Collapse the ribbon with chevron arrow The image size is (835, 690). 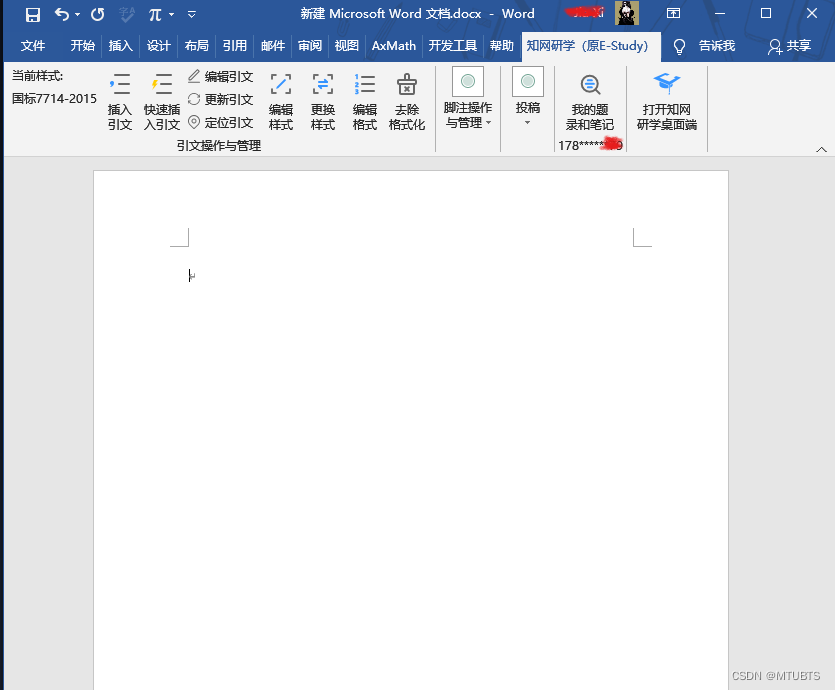point(821,150)
